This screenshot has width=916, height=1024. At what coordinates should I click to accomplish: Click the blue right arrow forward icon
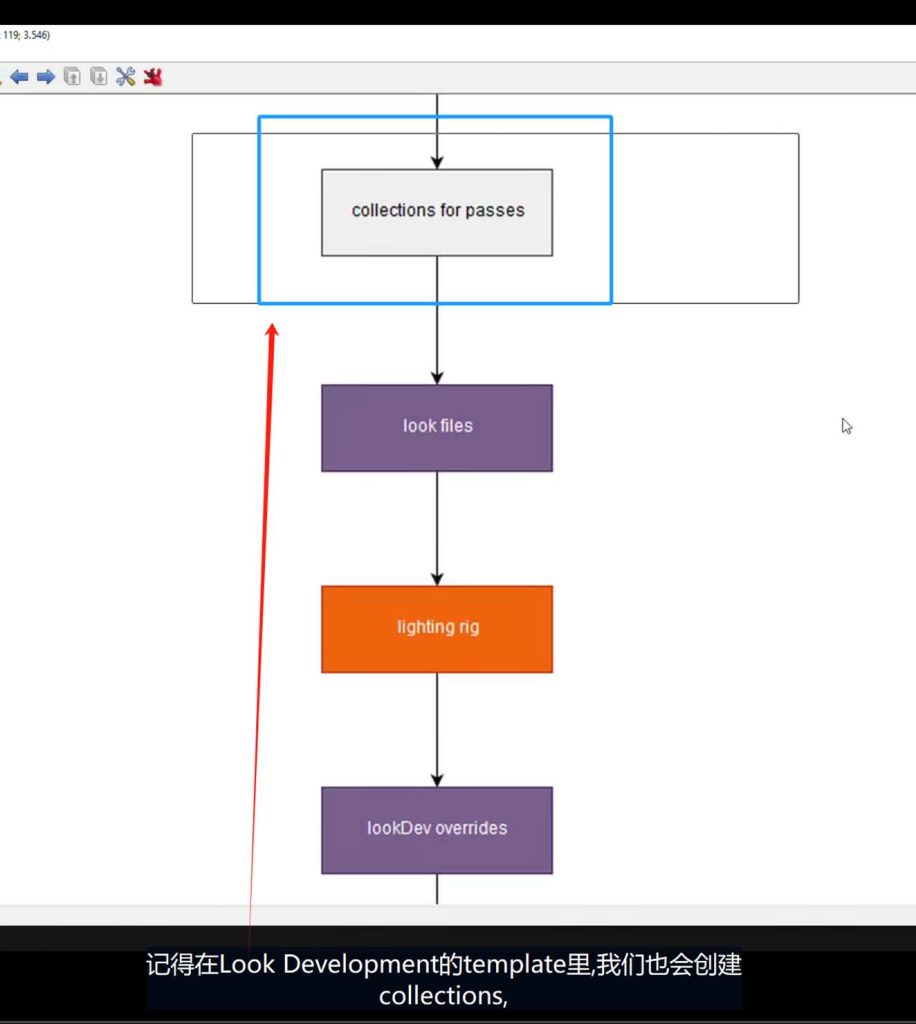pos(46,77)
